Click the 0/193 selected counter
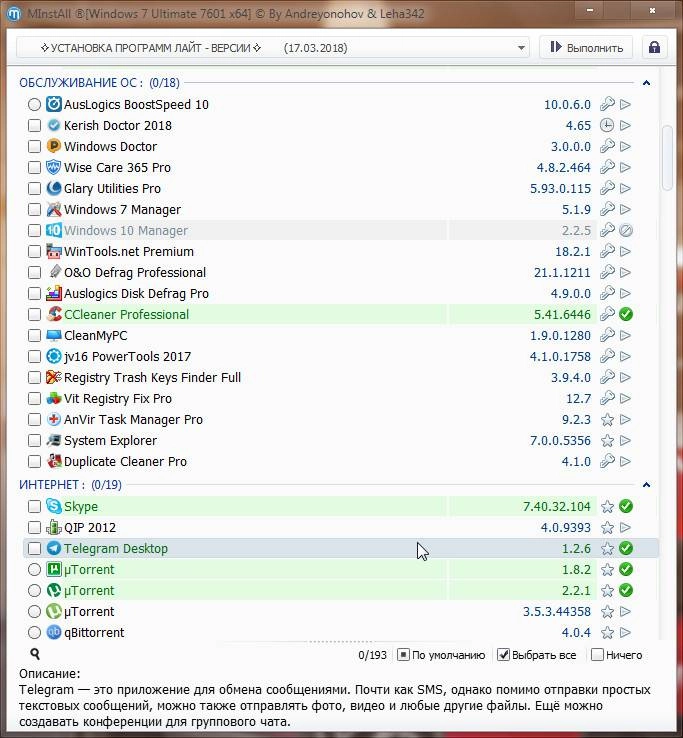 372,655
